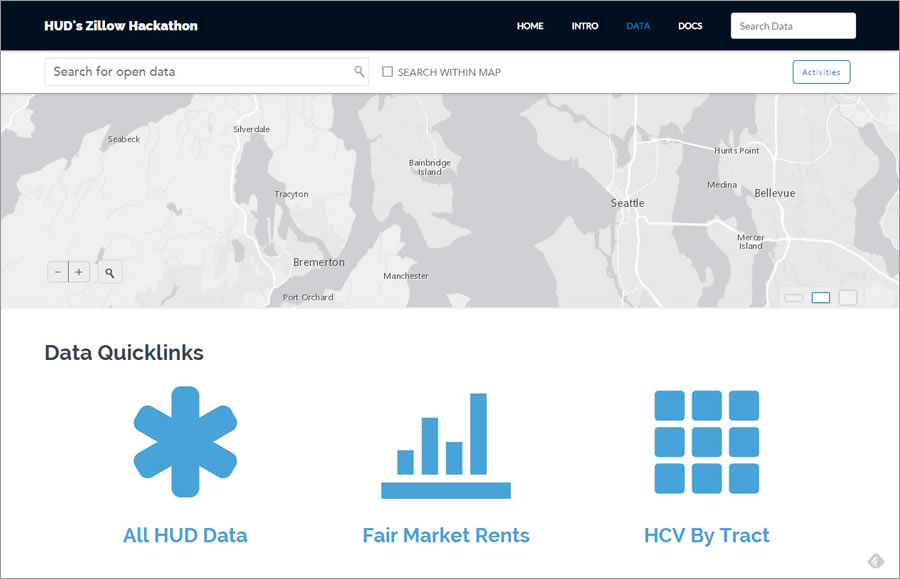Open the HCV By Tract quicklink
This screenshot has height=579, width=900.
707,535
